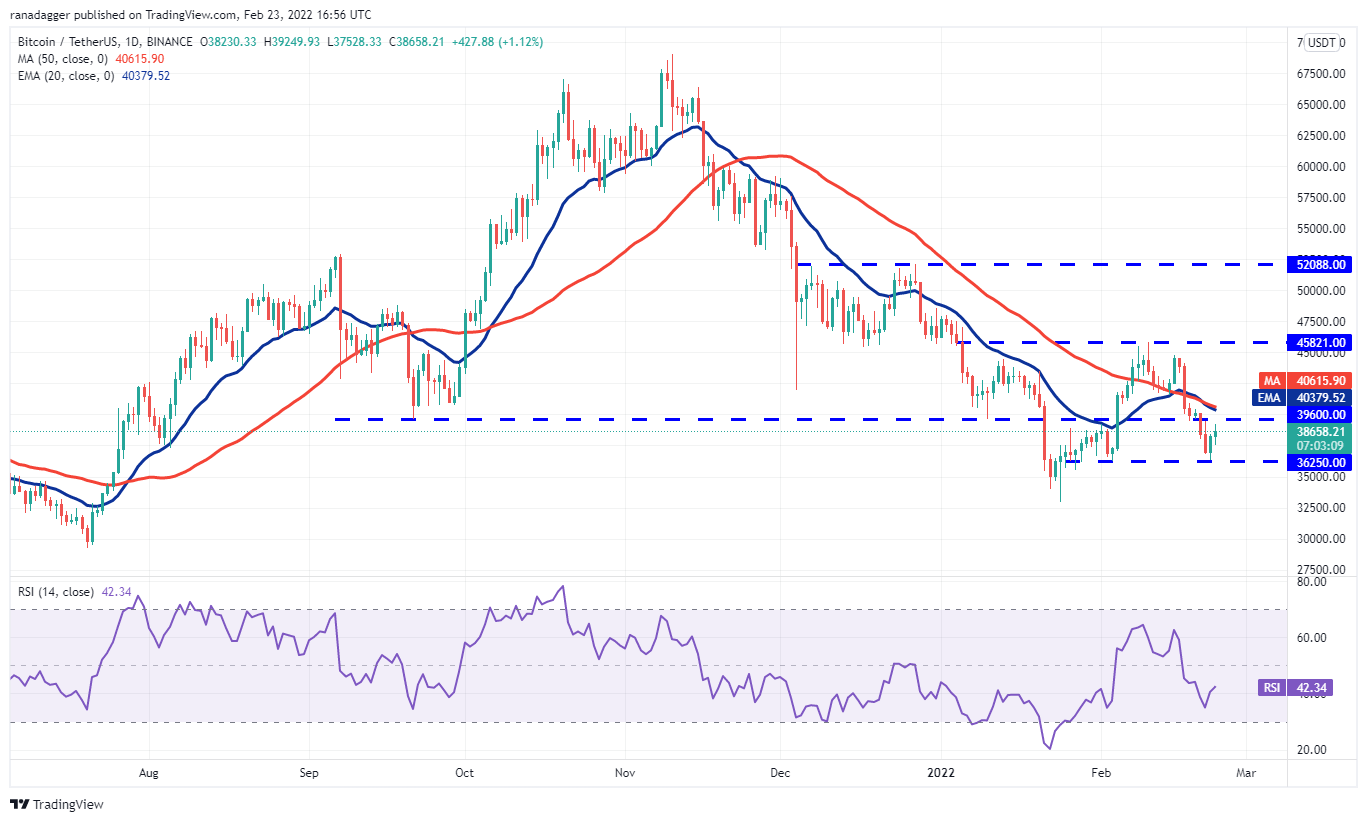Image resolution: width=1367 pixels, height=822 pixels.
Task: Click the USDT currency badge on price axis
Action: (x=1322, y=43)
